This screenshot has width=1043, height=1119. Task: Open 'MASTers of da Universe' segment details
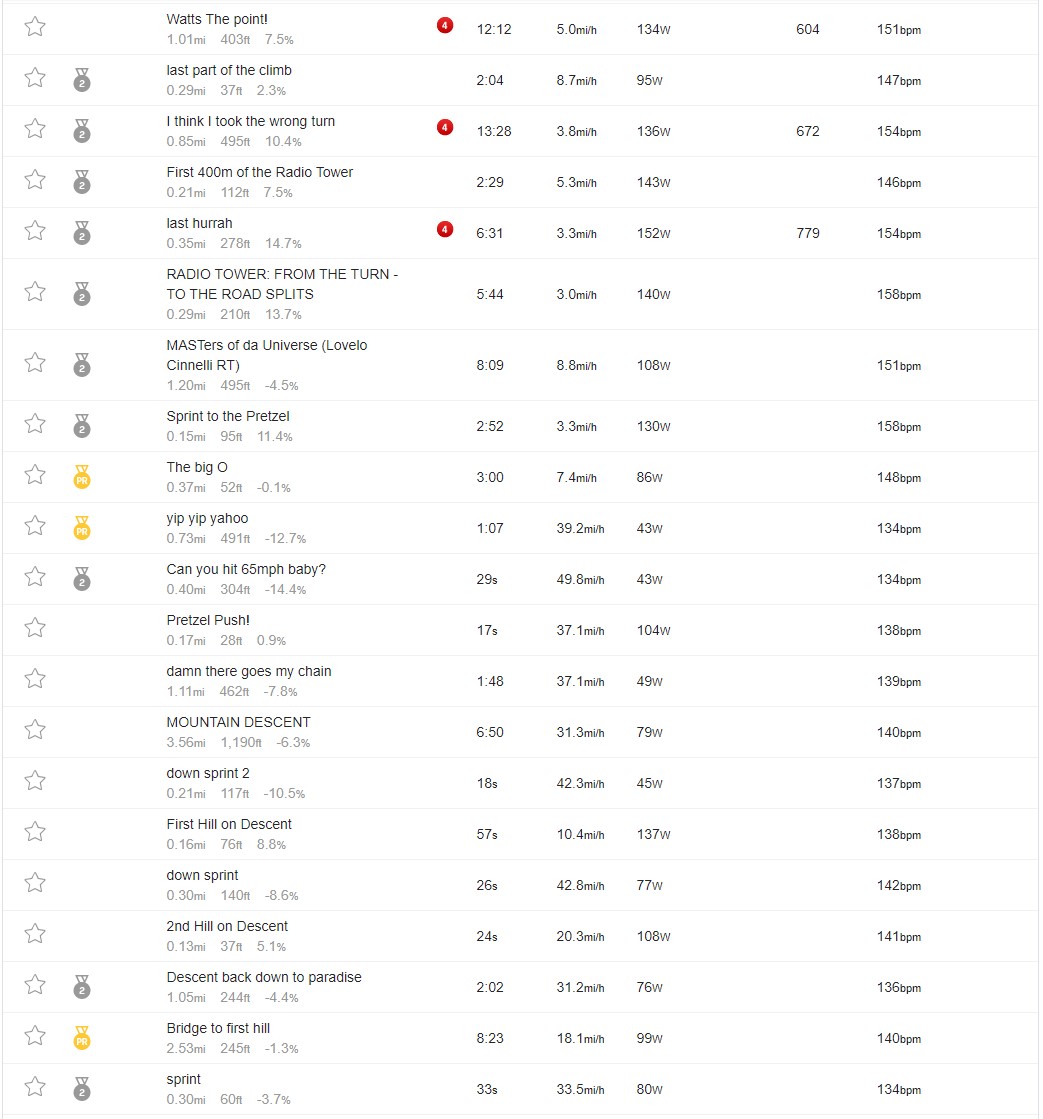(267, 355)
